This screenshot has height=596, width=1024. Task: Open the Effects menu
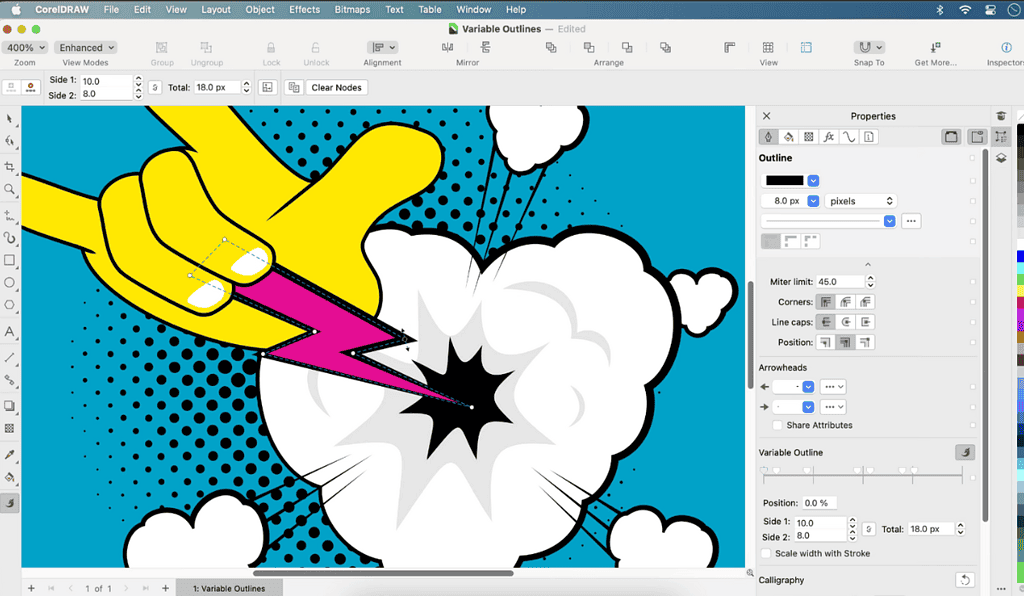(x=304, y=9)
